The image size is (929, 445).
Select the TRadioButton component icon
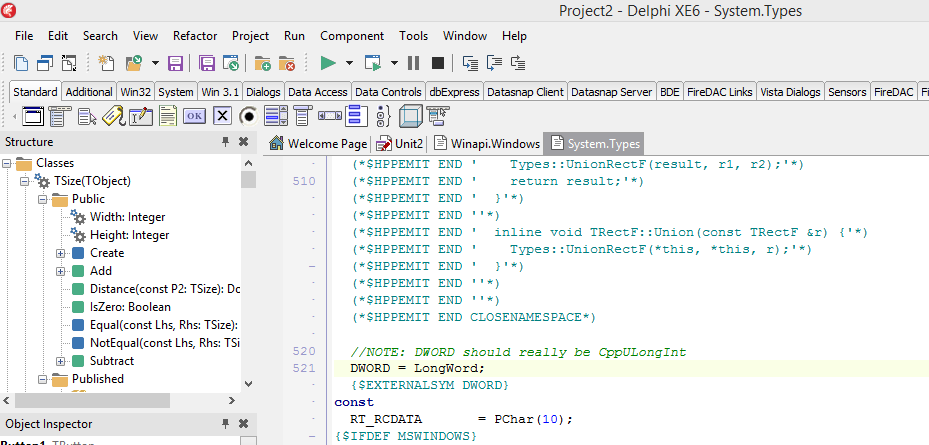click(x=249, y=116)
